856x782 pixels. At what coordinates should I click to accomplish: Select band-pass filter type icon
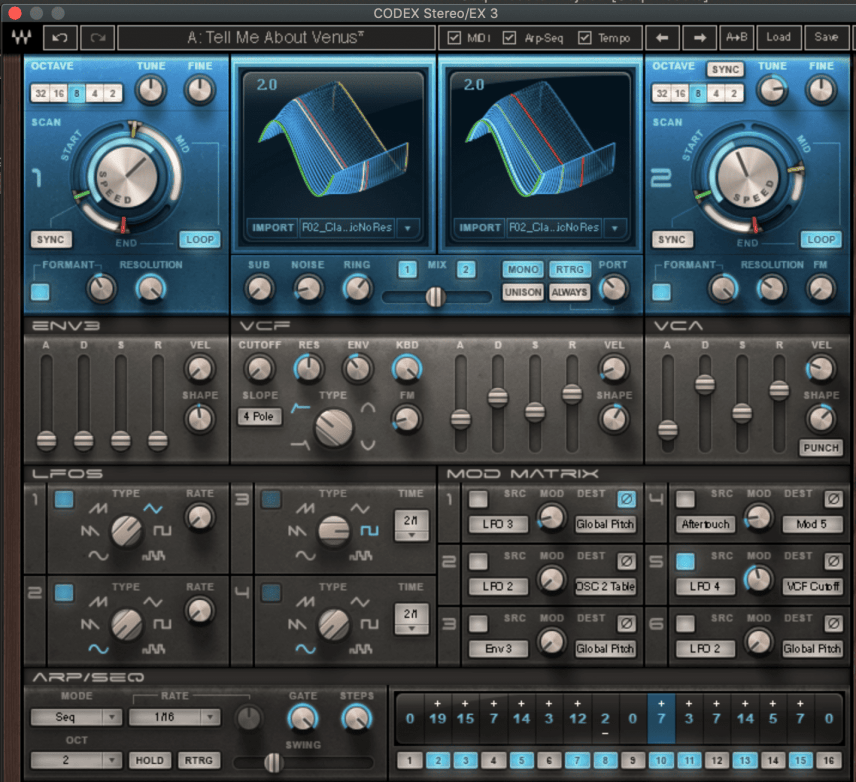click(368, 407)
